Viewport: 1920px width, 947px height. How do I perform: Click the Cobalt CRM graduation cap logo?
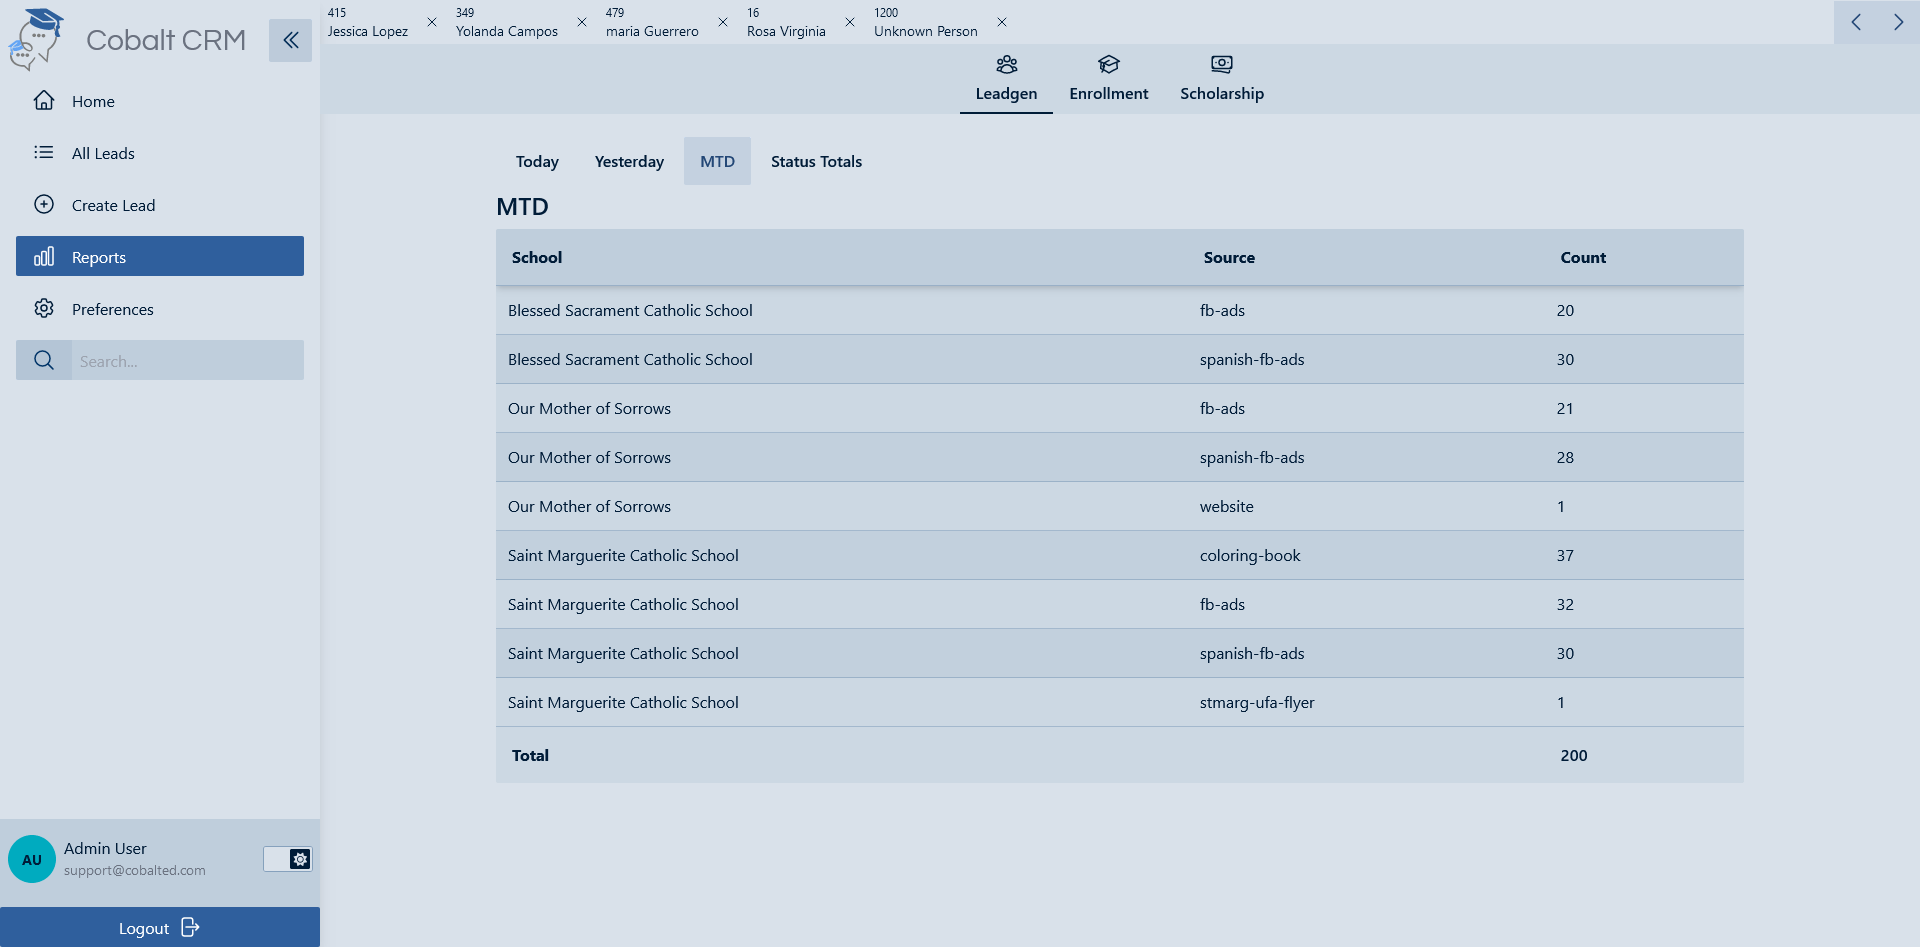click(x=36, y=40)
